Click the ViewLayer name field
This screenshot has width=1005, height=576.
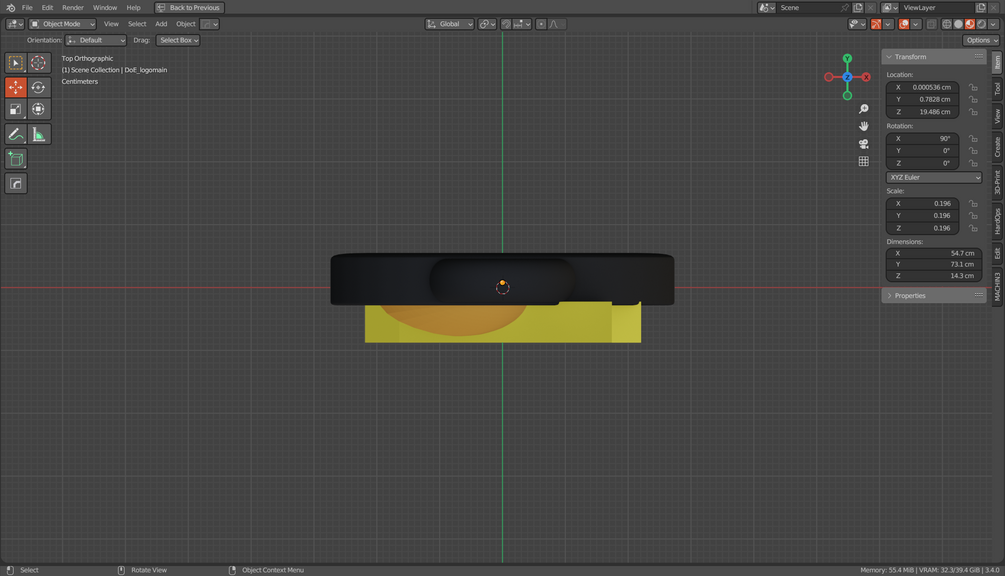click(x=938, y=8)
